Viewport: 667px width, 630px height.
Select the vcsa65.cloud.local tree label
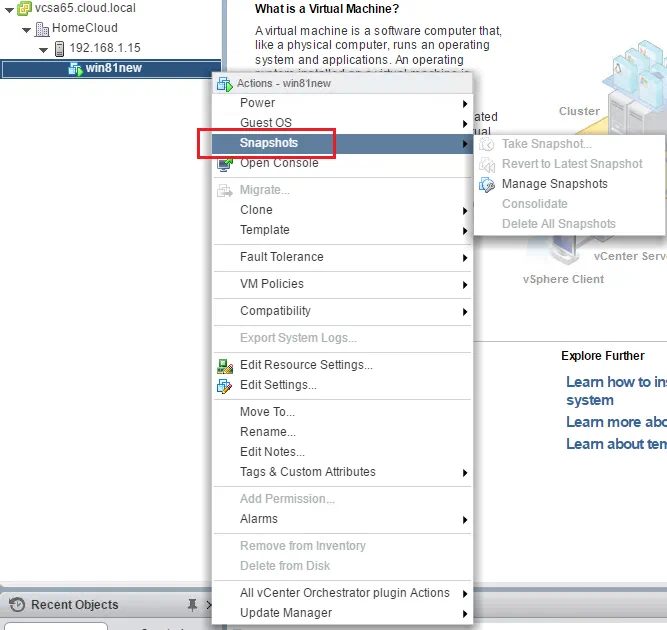click(85, 8)
